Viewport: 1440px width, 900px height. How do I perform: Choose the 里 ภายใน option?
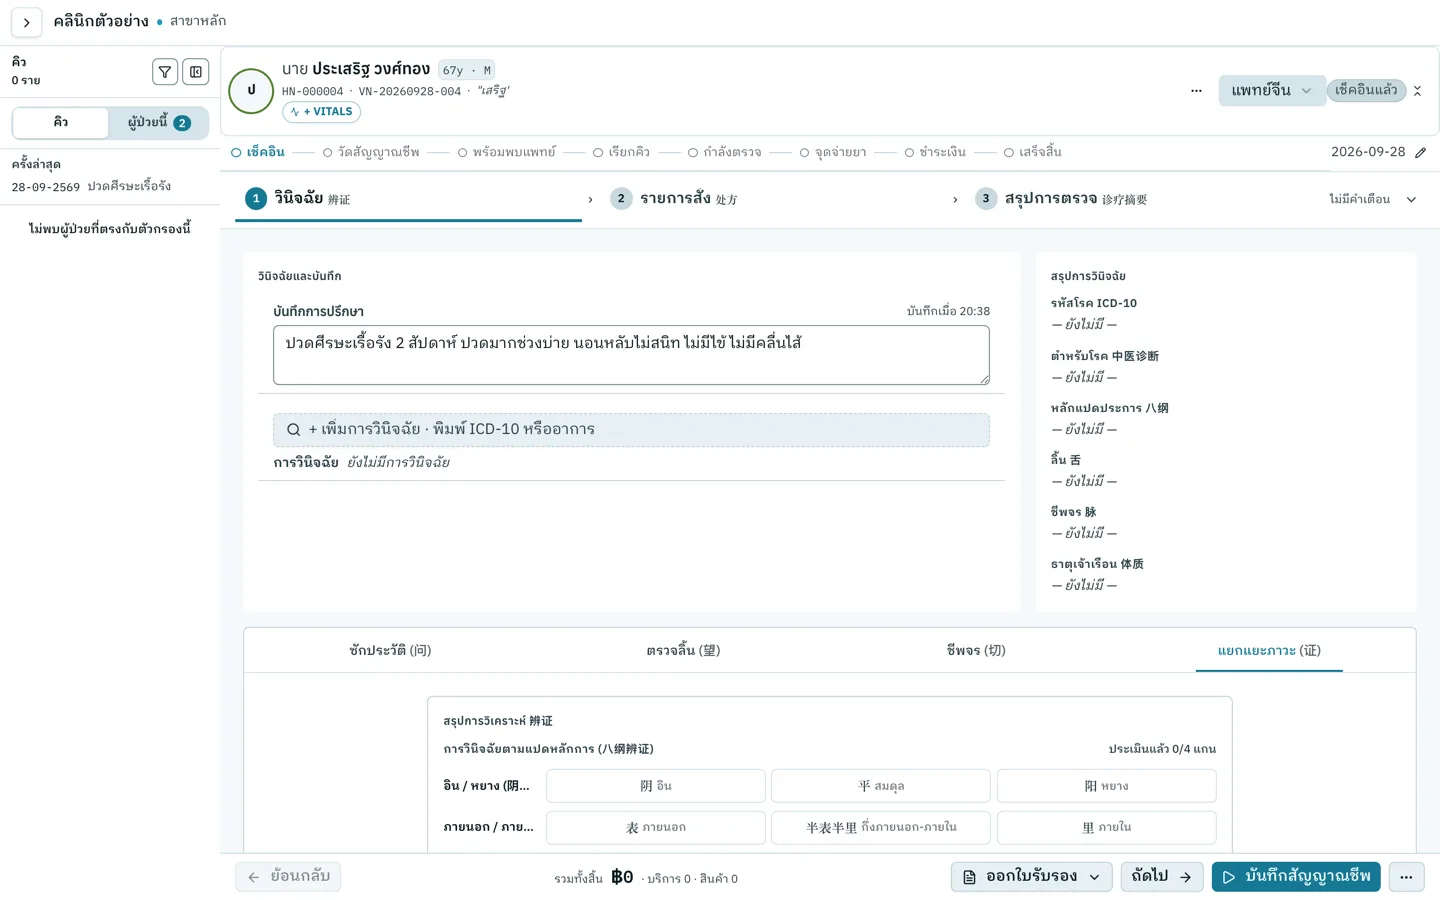coord(1107,828)
